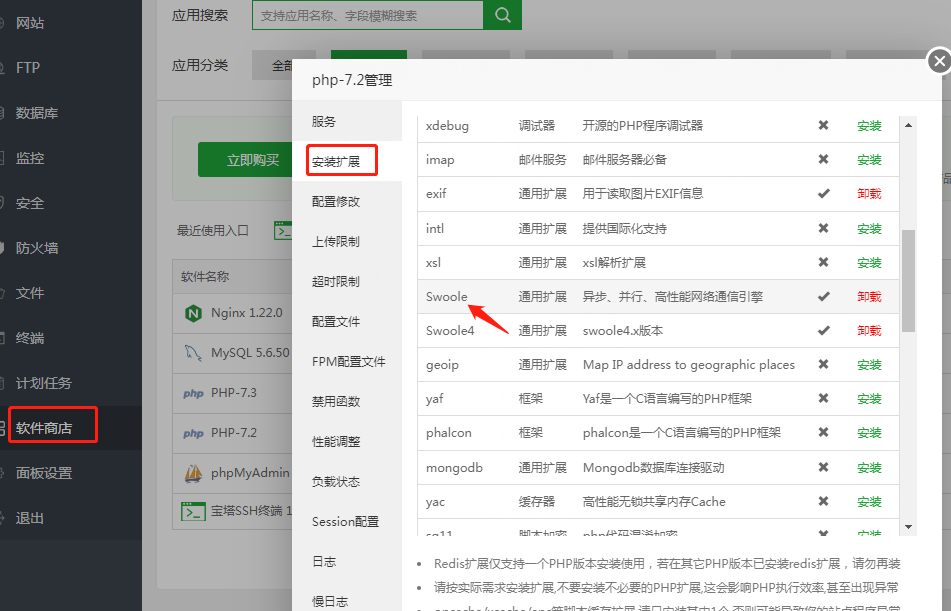This screenshot has width=951, height=611.
Task: Focus the 应用搜索 search input field
Action: point(368,15)
